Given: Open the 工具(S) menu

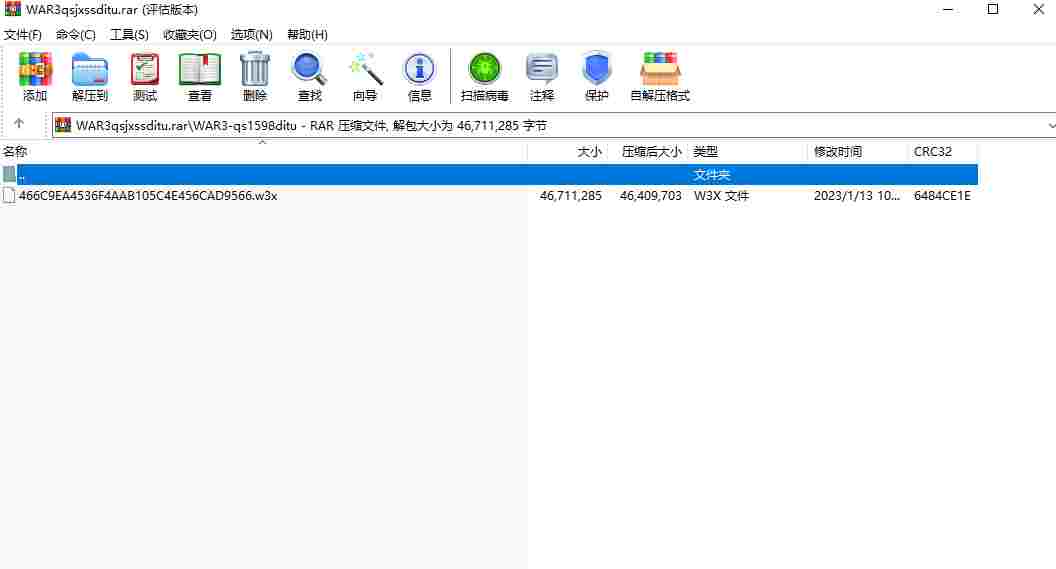Looking at the screenshot, I should pyautogui.click(x=129, y=34).
